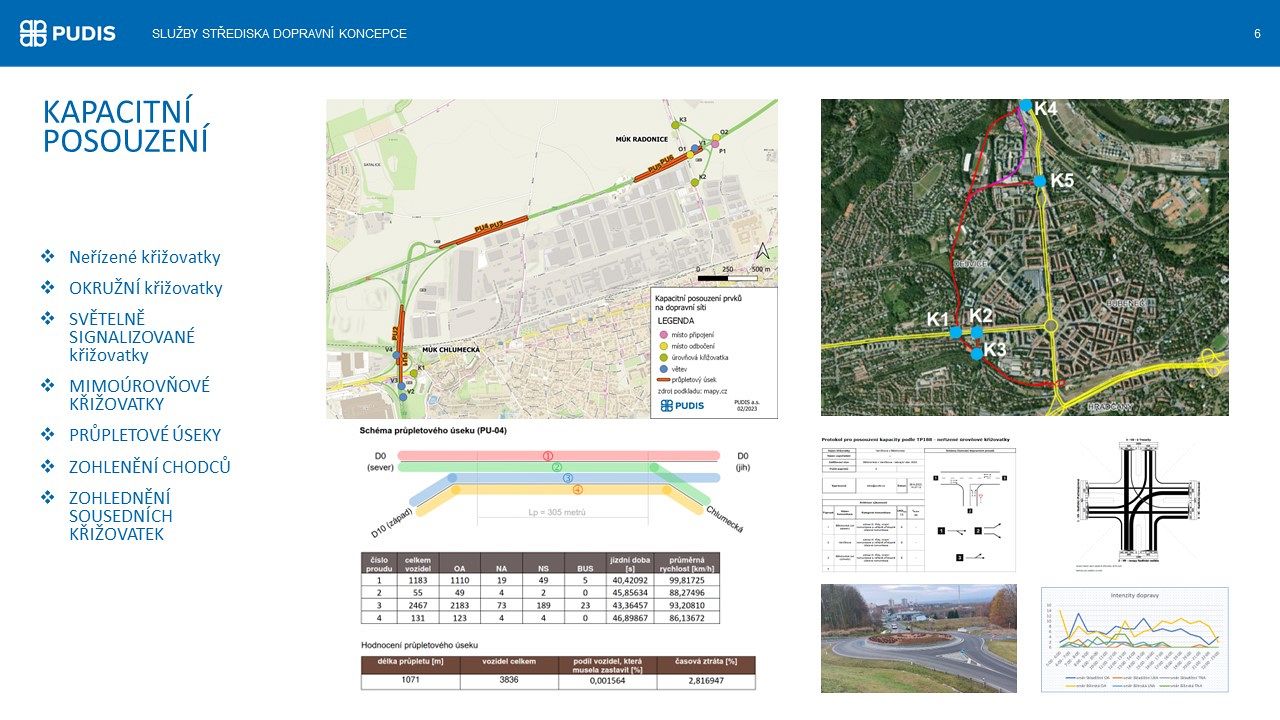
Task: Click the bullet 'SVĚTELNĚ SIGNALIZOVANÉ křižovatky'
Action: tap(132, 337)
